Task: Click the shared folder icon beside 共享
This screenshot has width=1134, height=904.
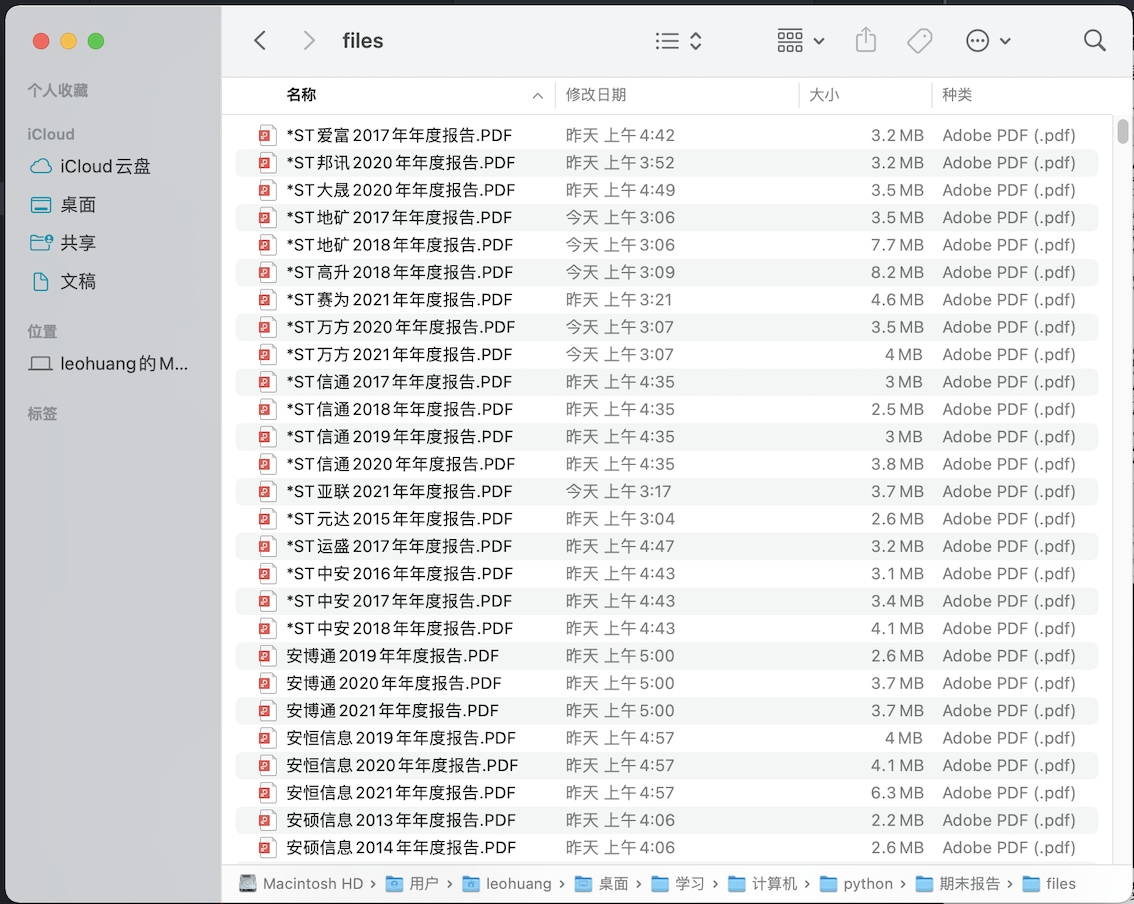Action: (41, 242)
